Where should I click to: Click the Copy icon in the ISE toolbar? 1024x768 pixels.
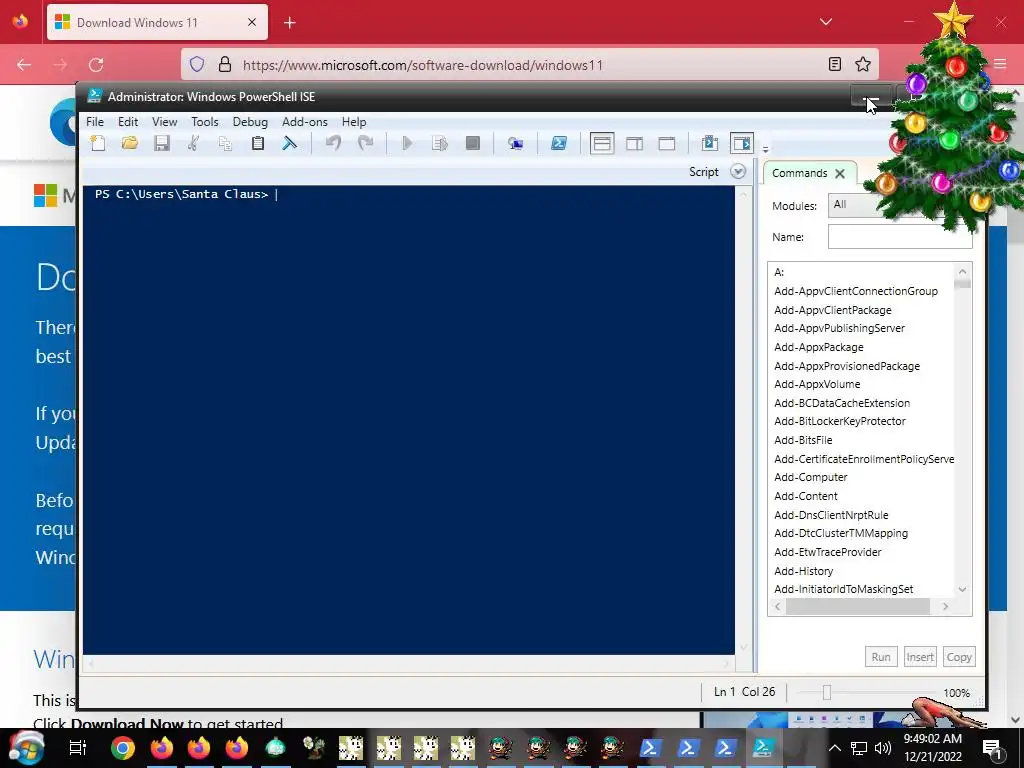[x=225, y=143]
